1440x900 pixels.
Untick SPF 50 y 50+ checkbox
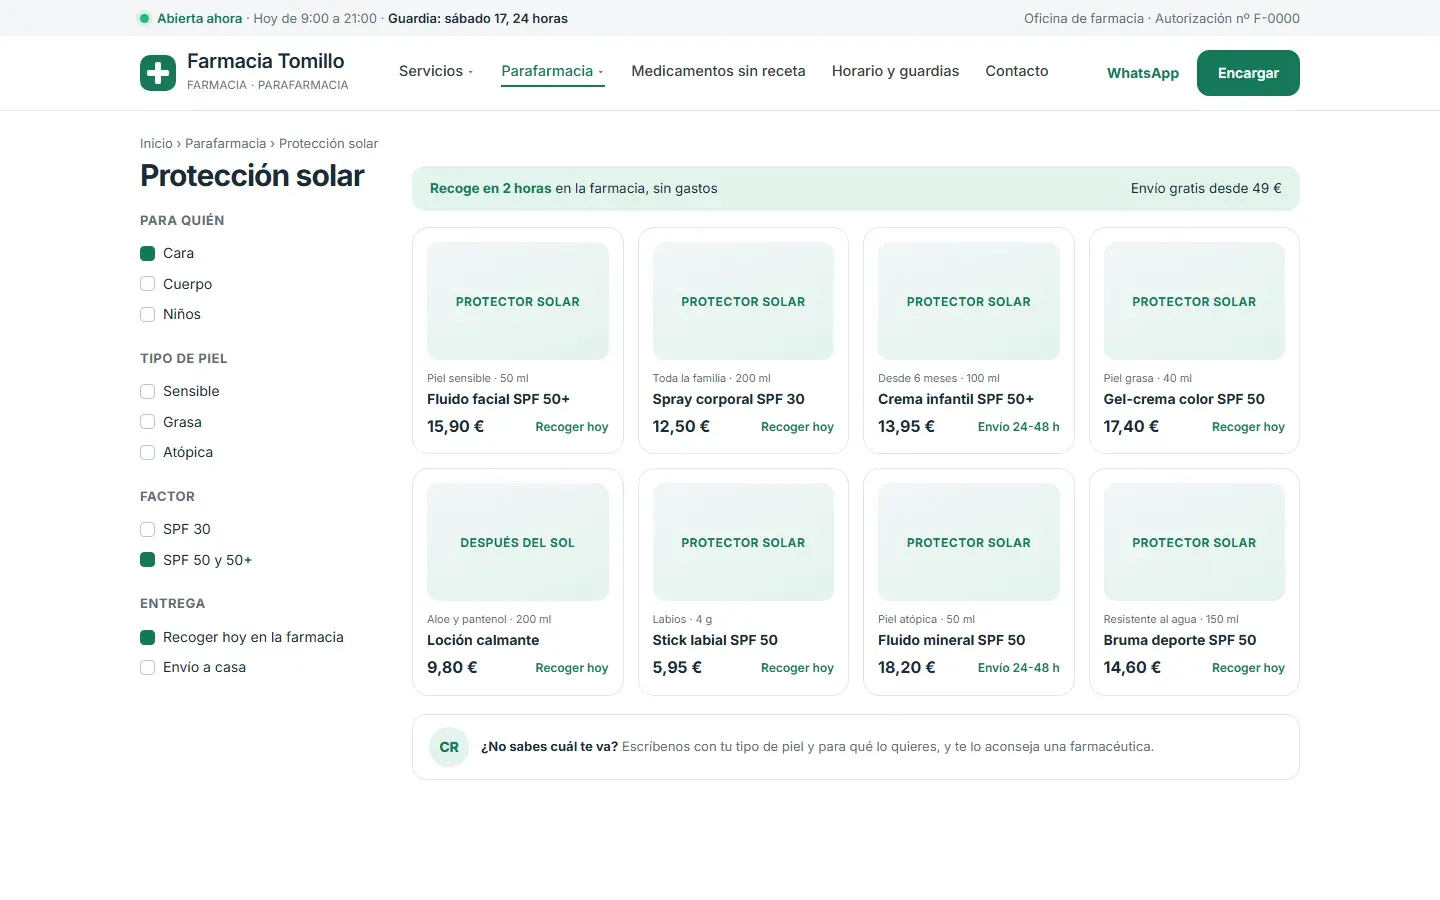[148, 560]
